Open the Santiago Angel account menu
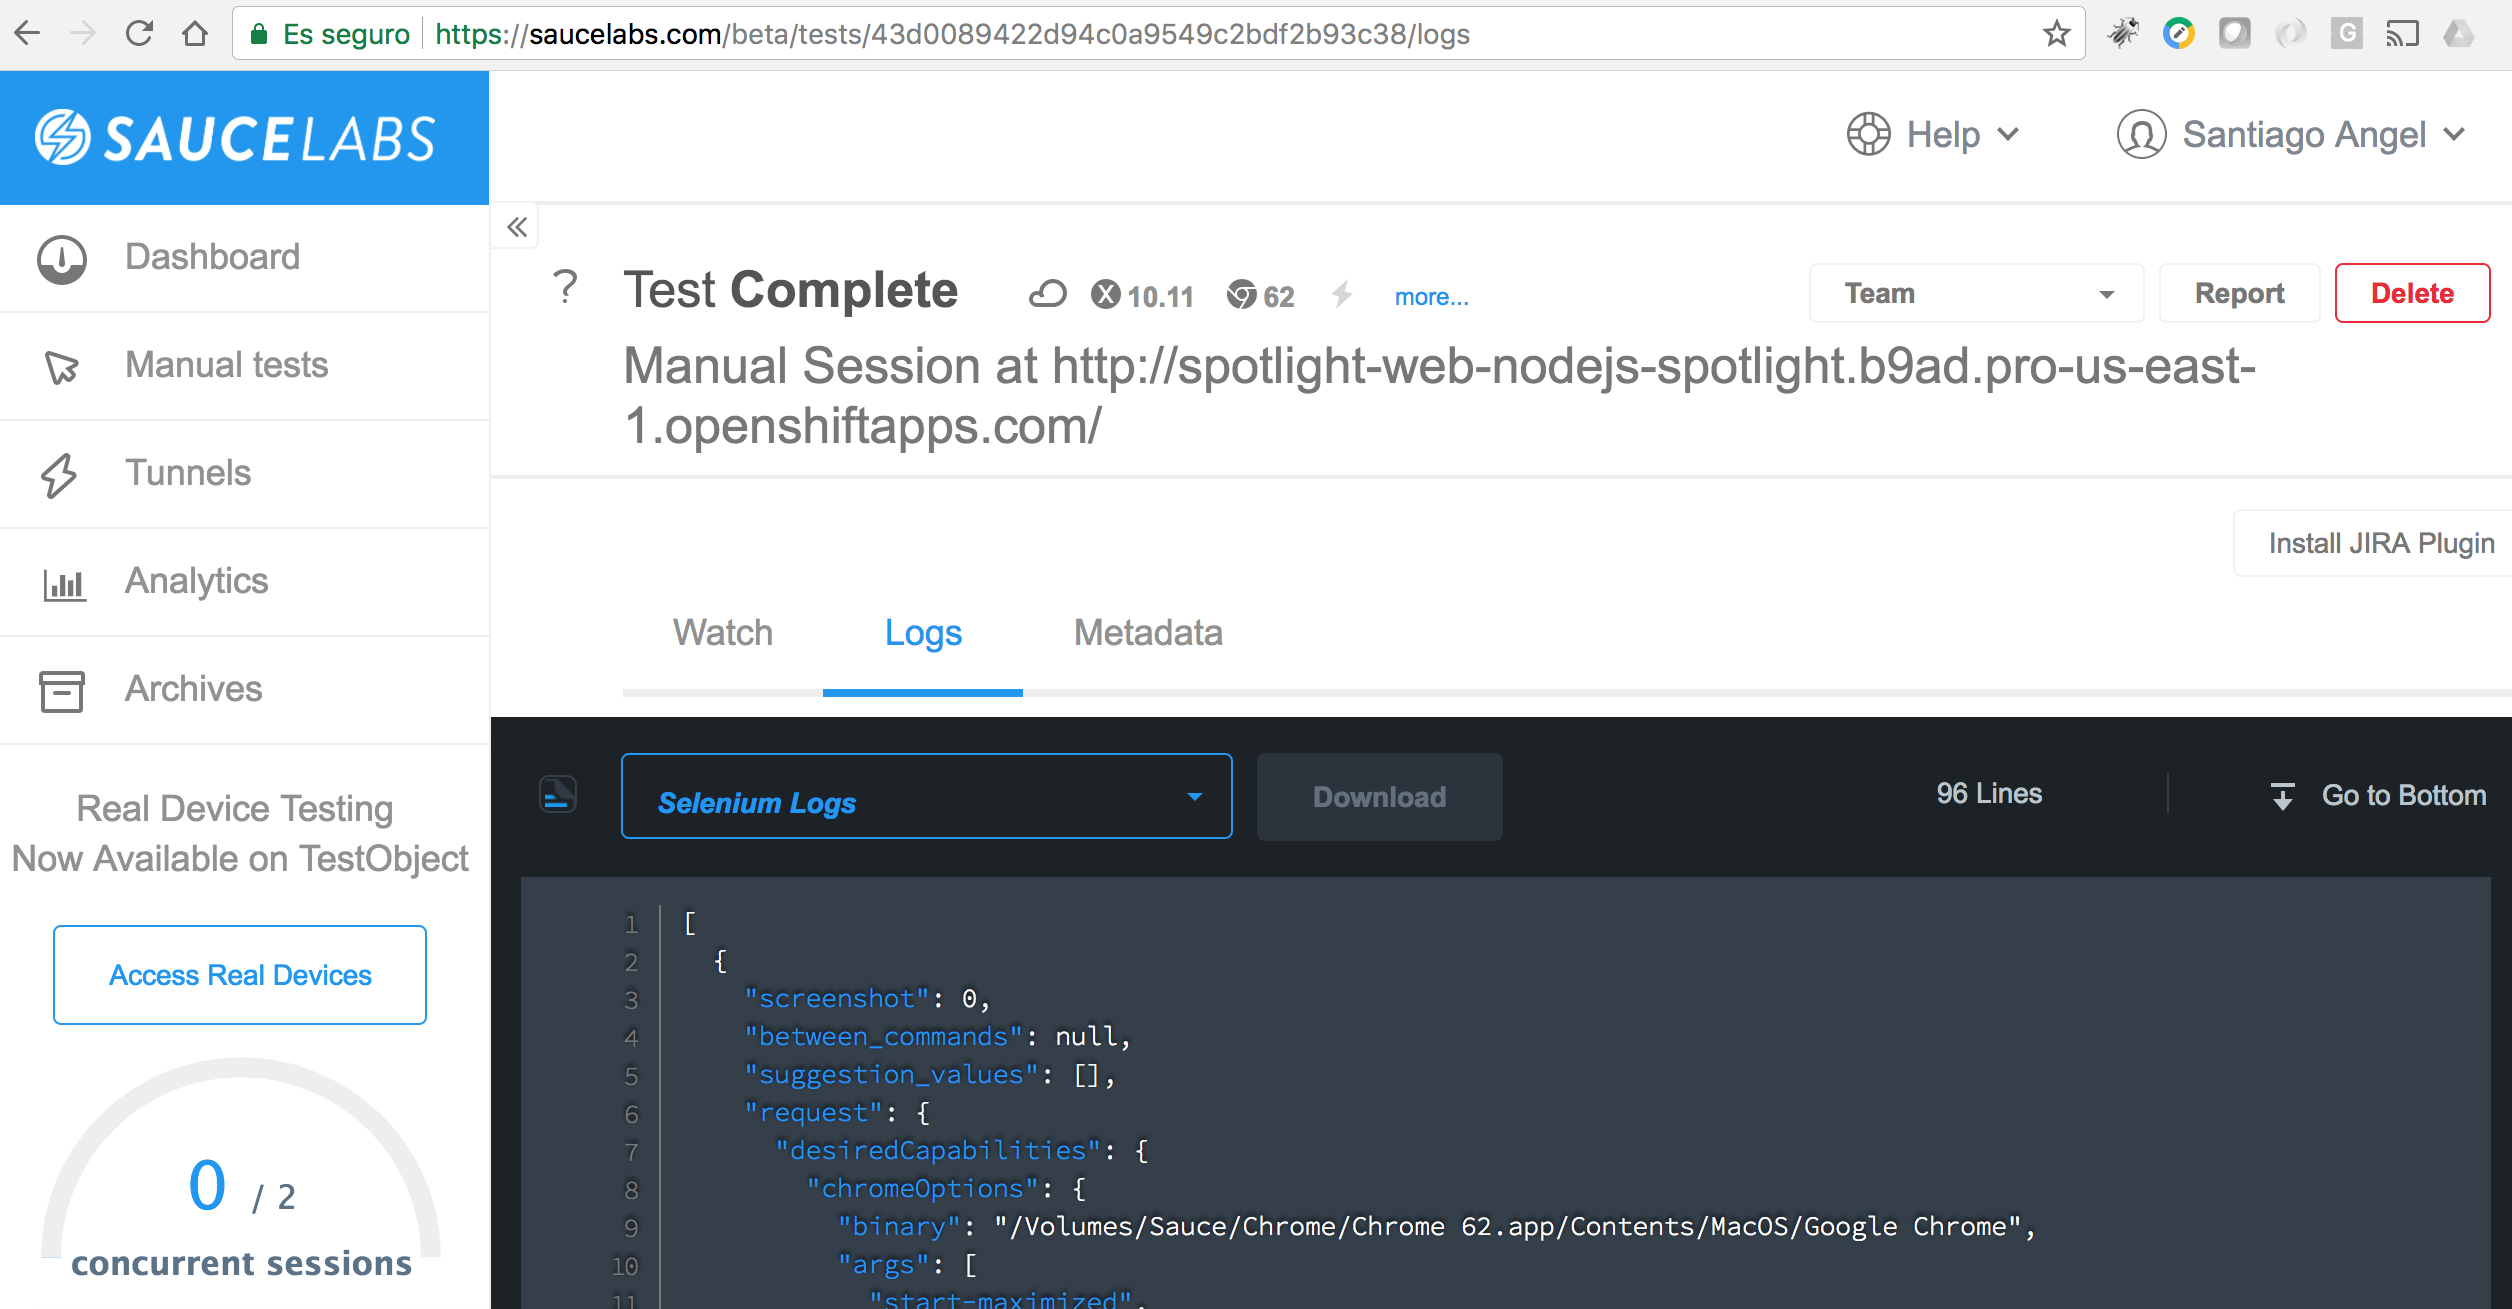This screenshot has width=2512, height=1309. (x=2291, y=134)
